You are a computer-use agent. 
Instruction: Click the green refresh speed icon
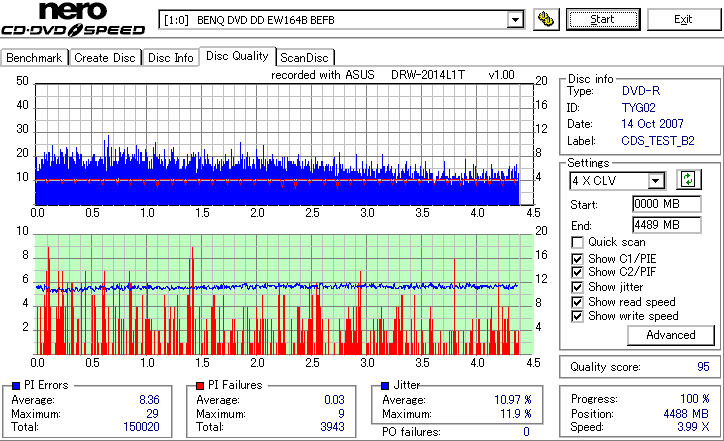pyautogui.click(x=688, y=180)
